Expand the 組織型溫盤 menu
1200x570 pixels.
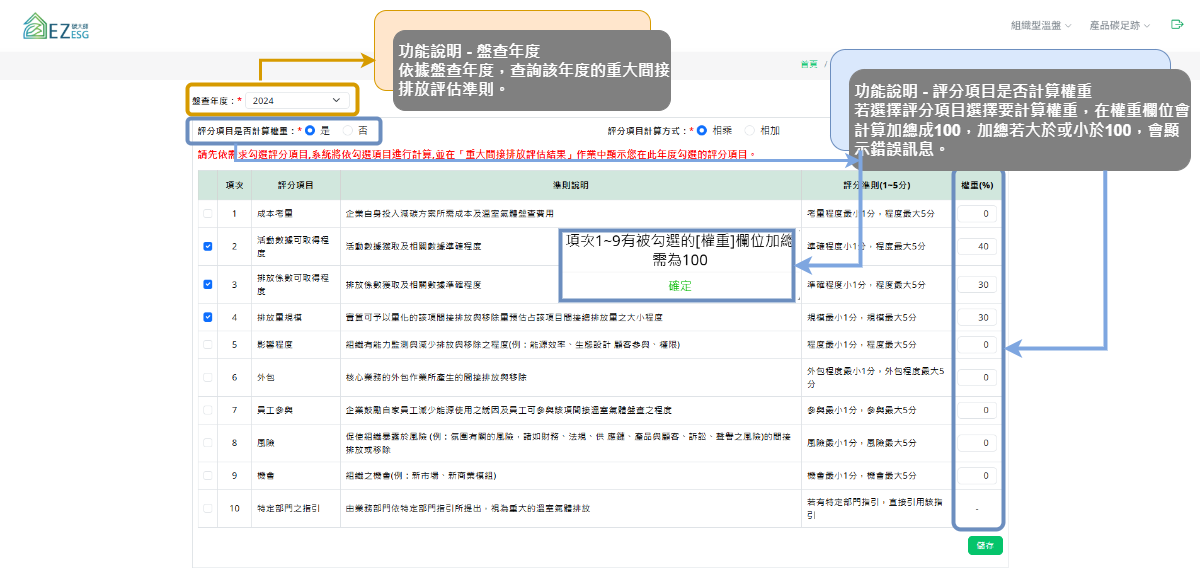[x=1040, y=25]
